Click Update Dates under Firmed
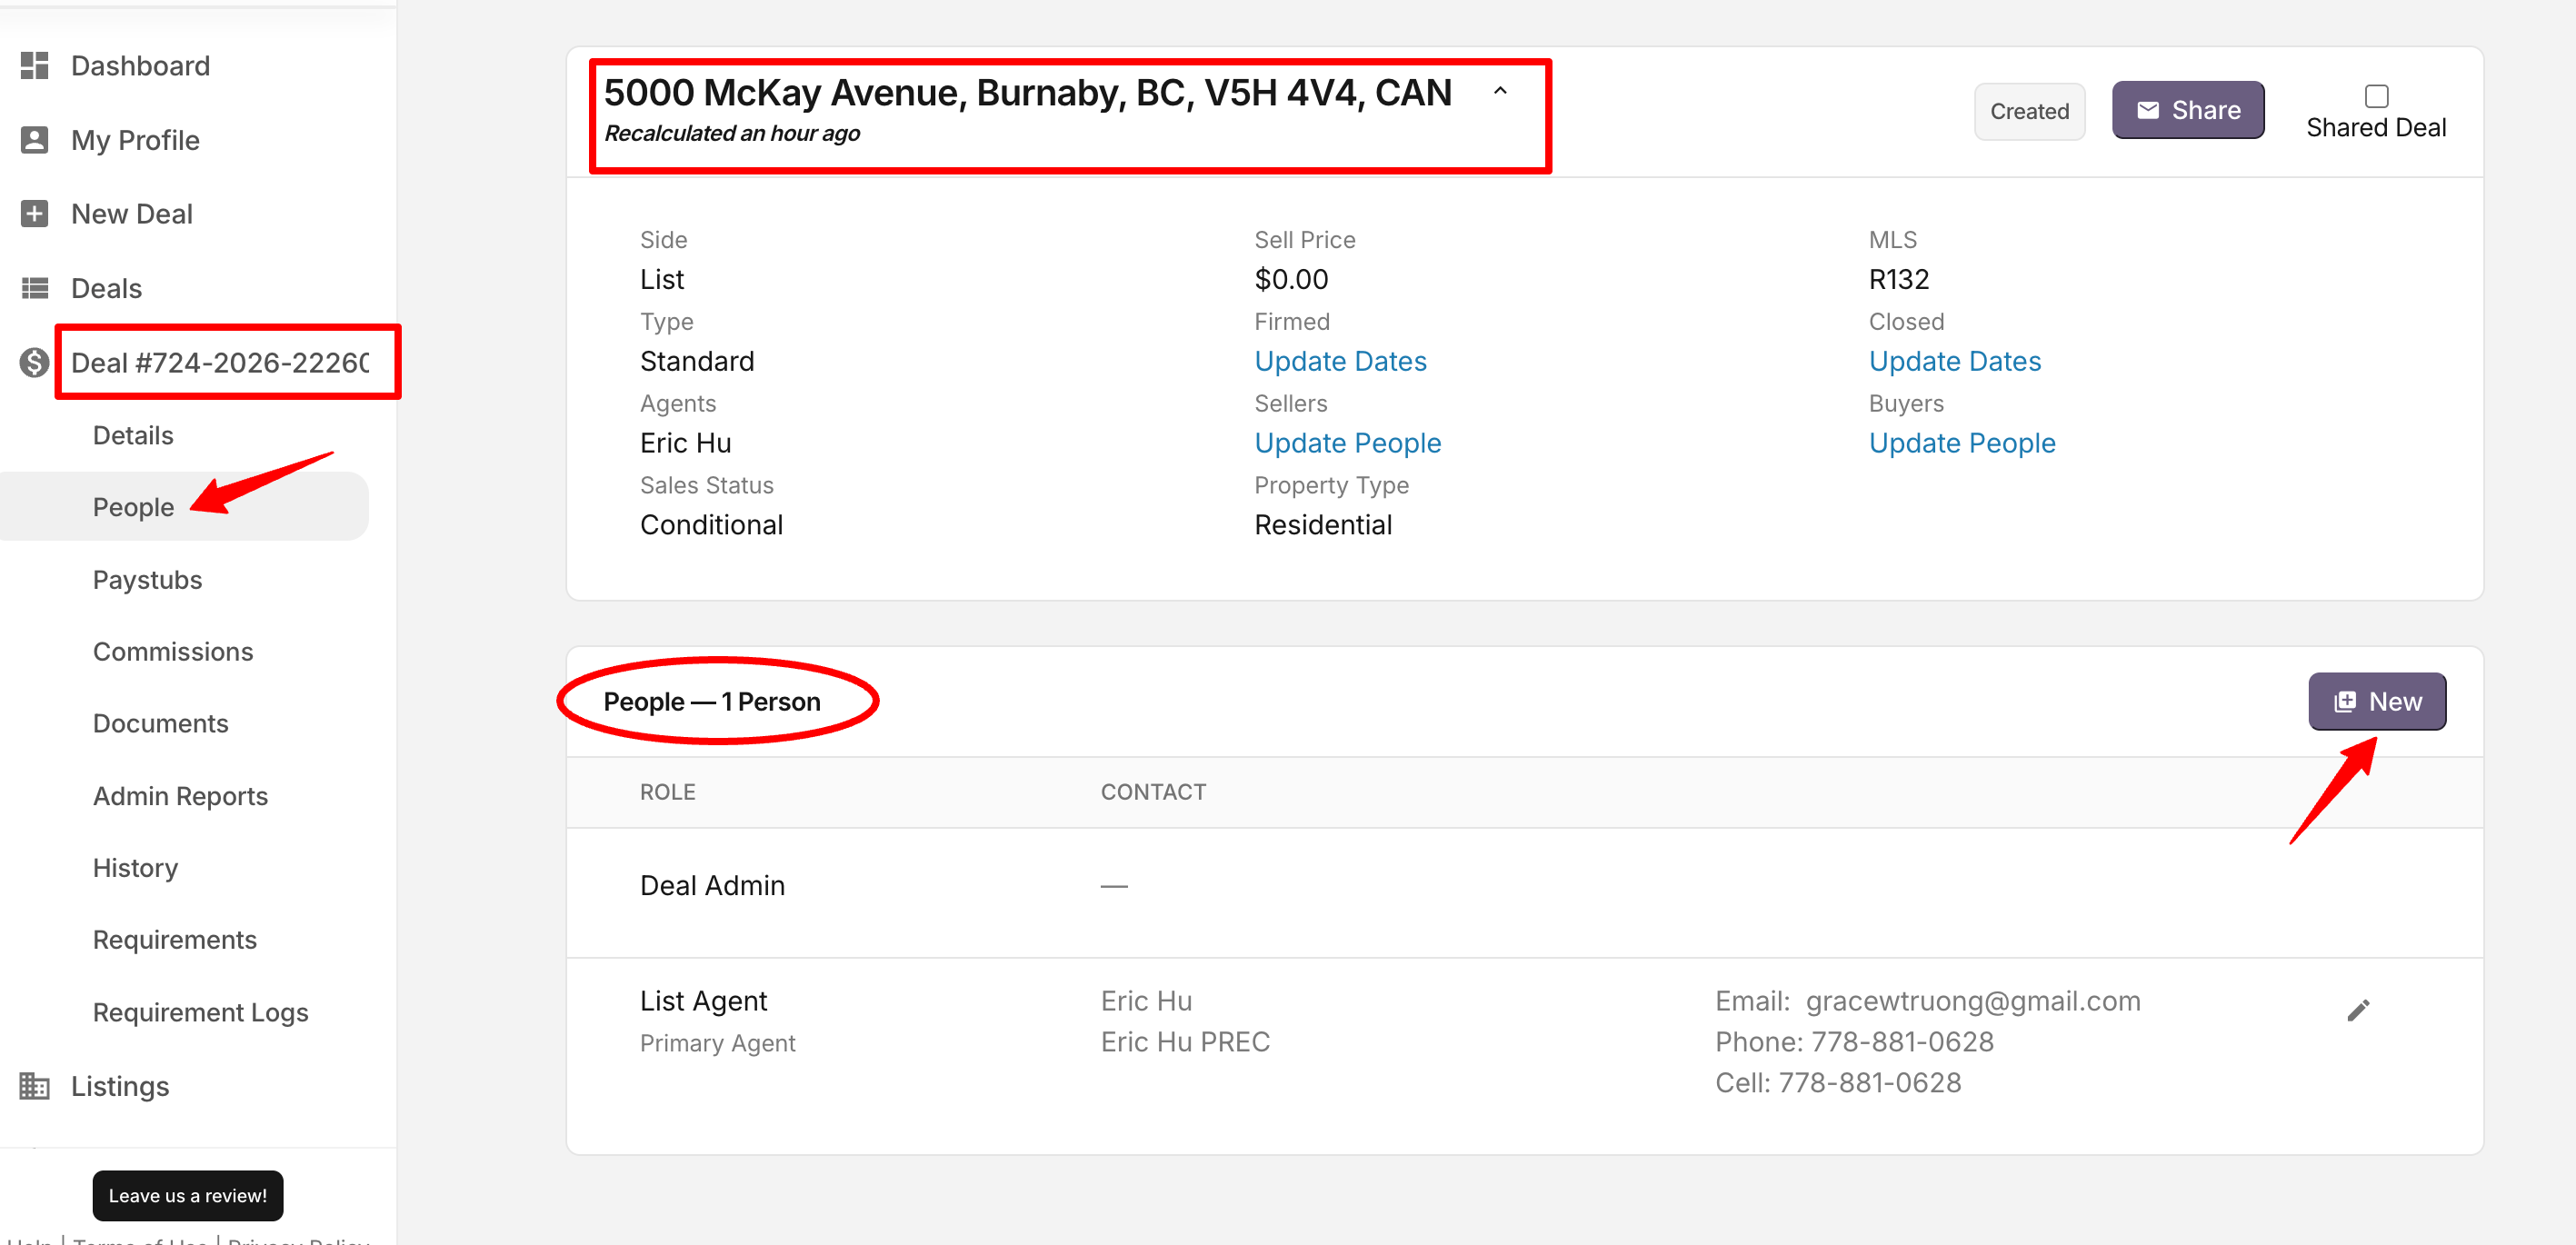Viewport: 2576px width, 1245px height. pos(1339,361)
